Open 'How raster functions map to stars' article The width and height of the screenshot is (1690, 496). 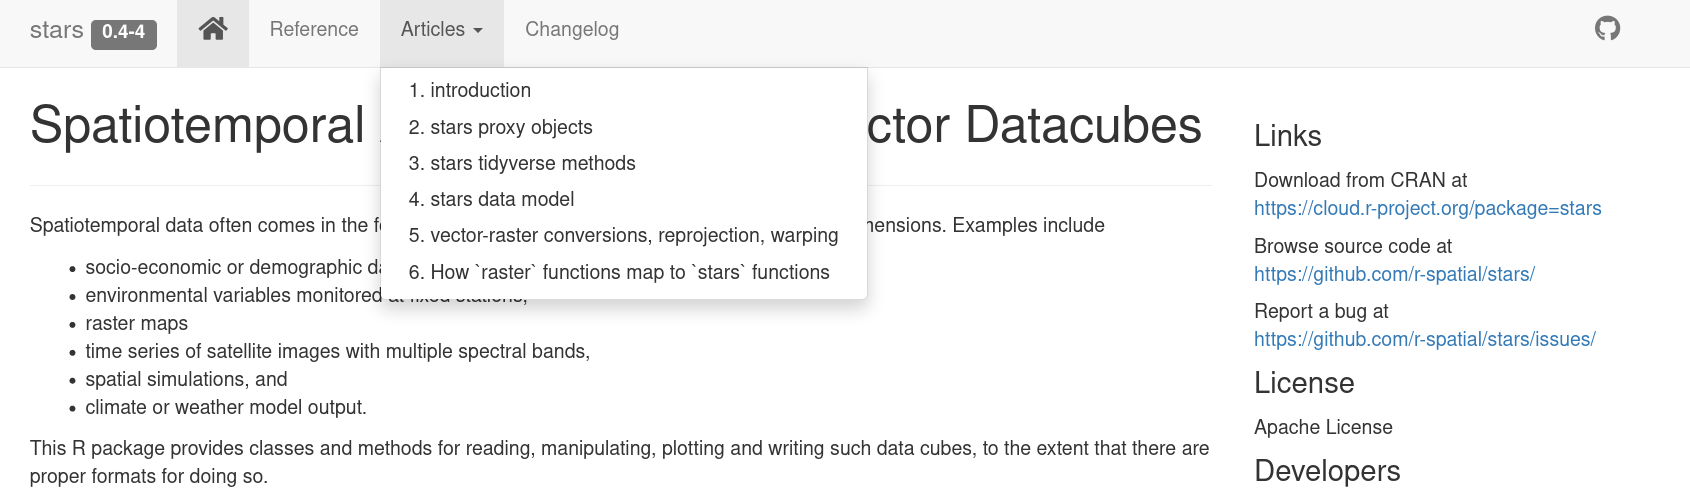619,272
